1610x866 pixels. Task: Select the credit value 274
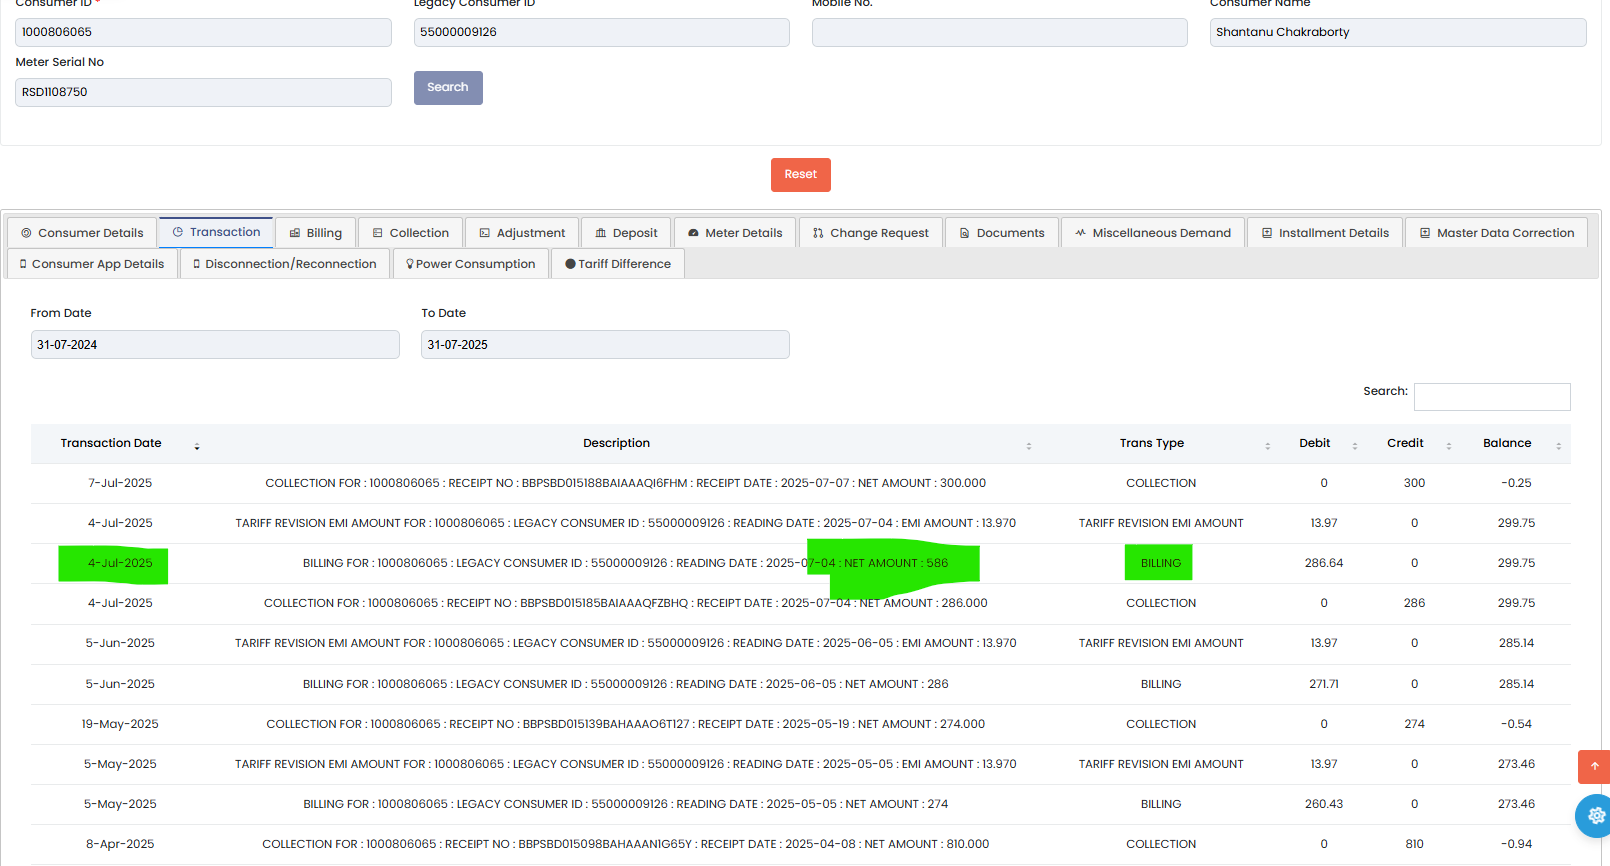pyautogui.click(x=1414, y=724)
